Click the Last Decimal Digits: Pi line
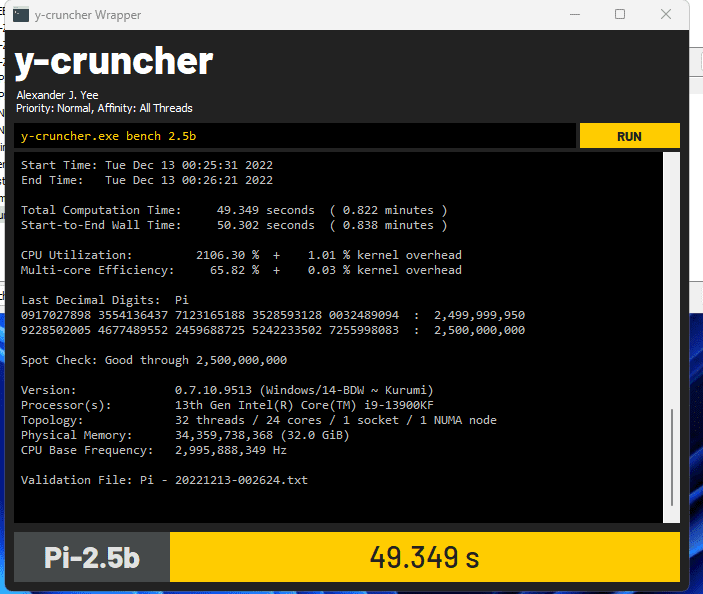This screenshot has height=594, width=703. click(105, 300)
